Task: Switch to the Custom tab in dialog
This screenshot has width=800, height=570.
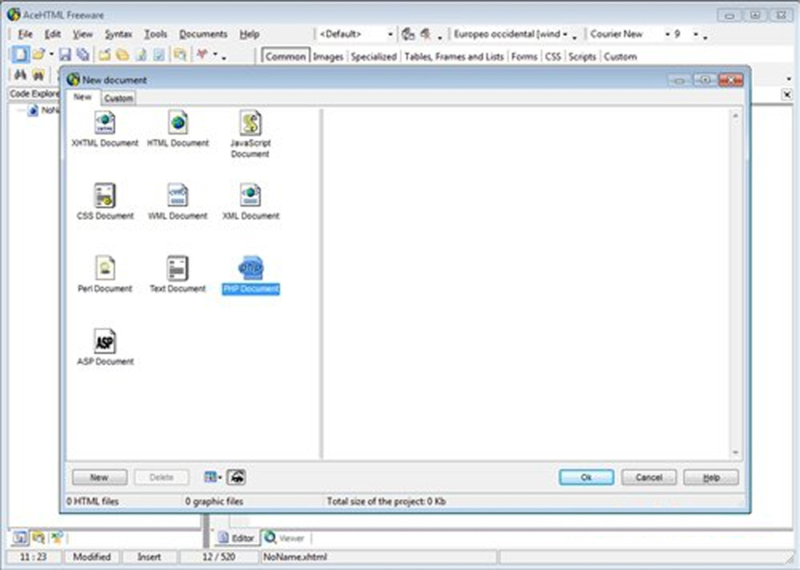Action: pos(118,98)
